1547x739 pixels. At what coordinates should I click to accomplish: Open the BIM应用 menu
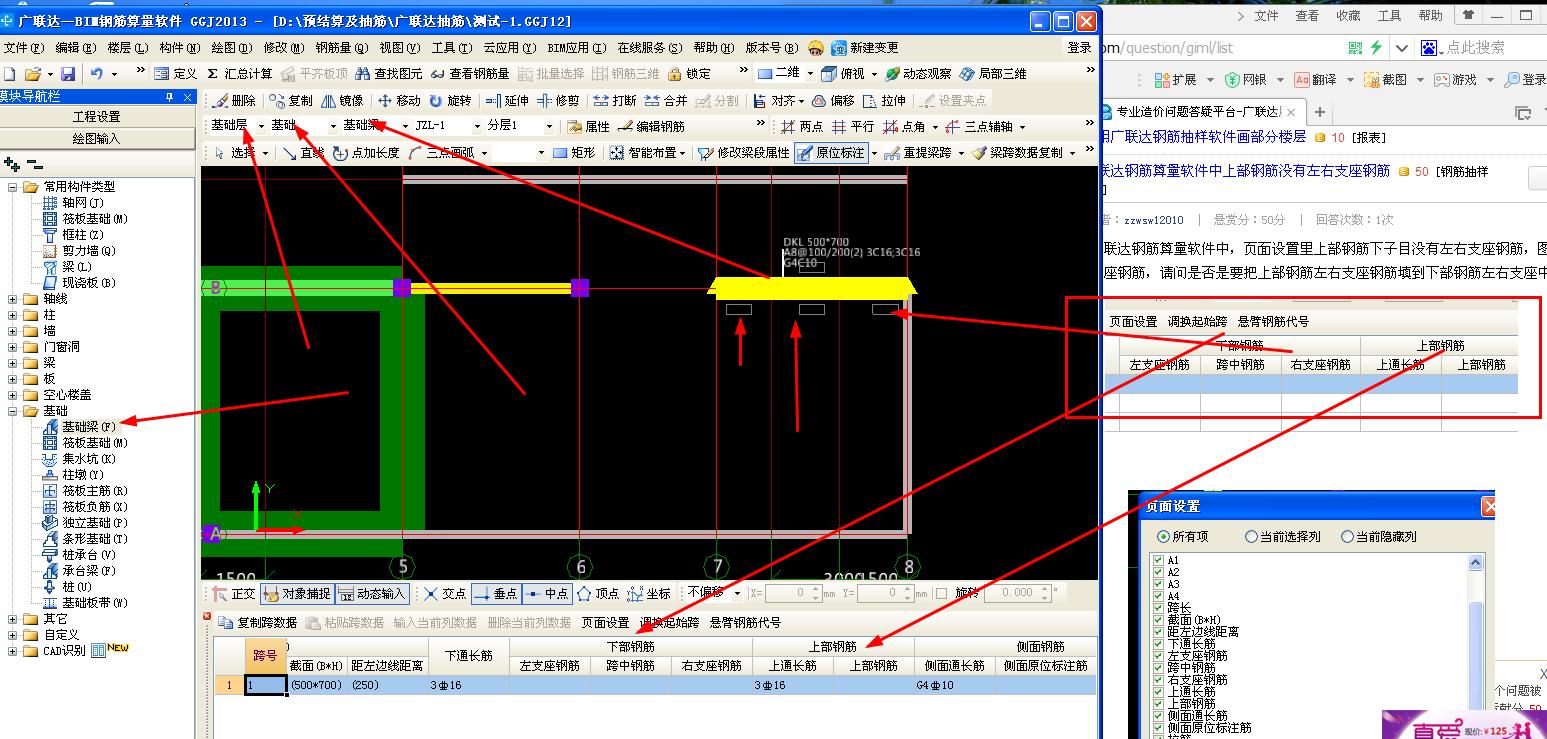point(577,48)
